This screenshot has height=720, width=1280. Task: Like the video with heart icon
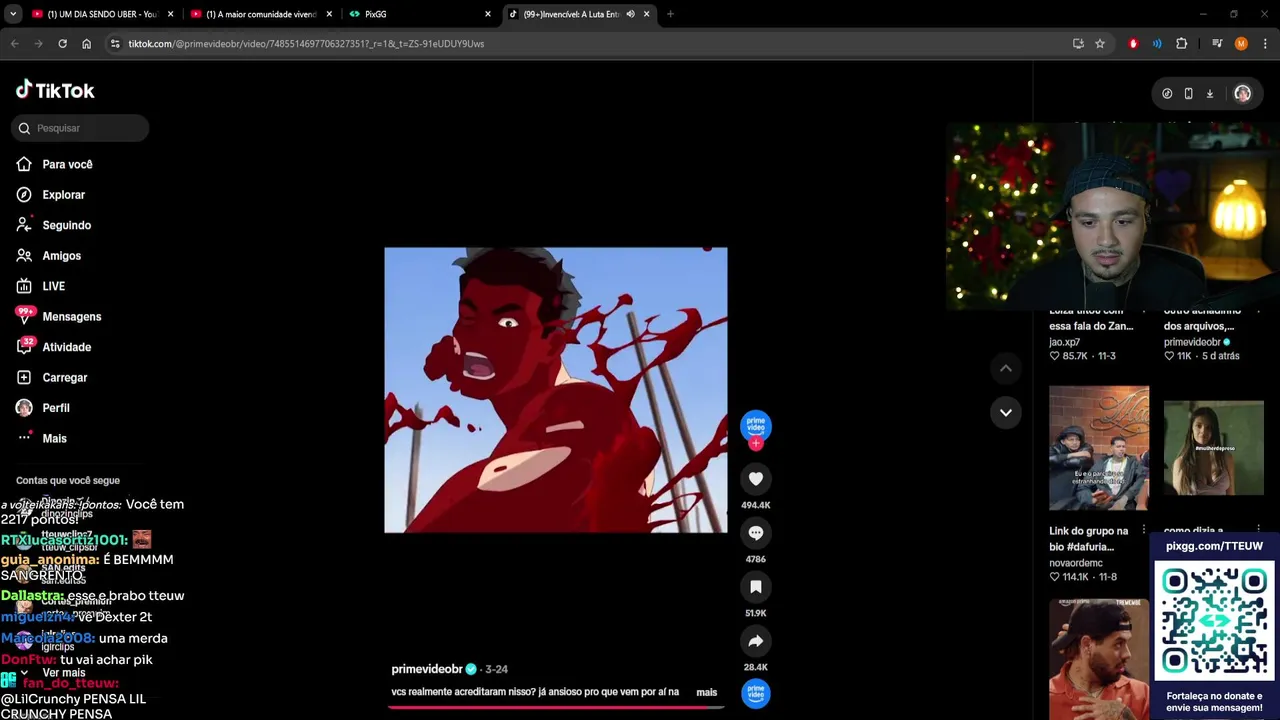(x=756, y=479)
